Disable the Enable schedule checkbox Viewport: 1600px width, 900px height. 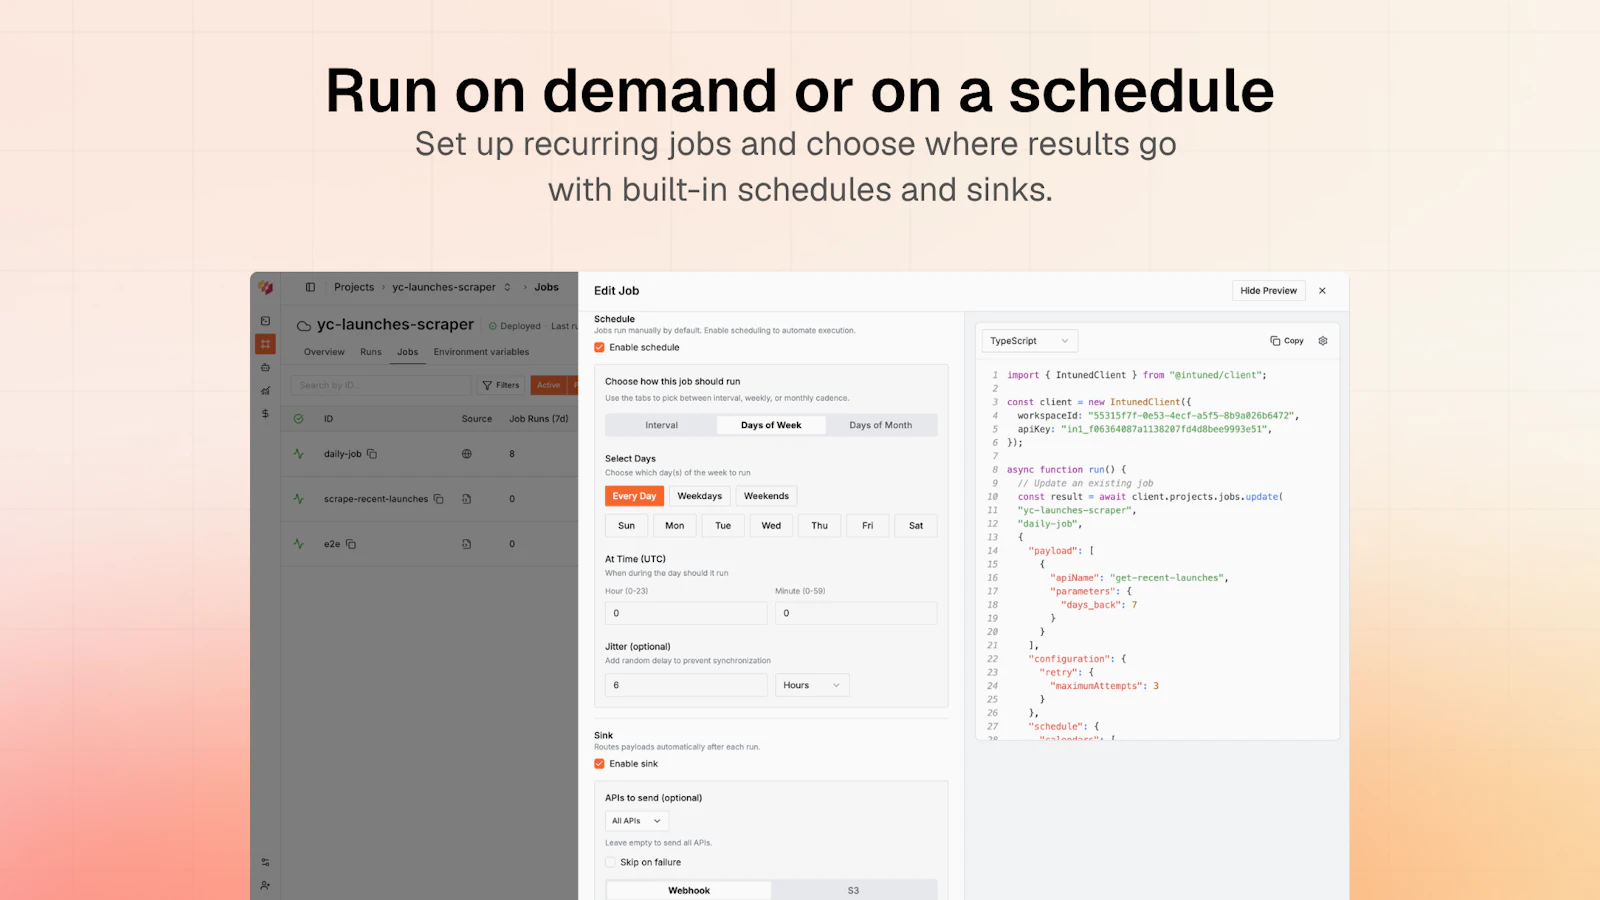(599, 348)
